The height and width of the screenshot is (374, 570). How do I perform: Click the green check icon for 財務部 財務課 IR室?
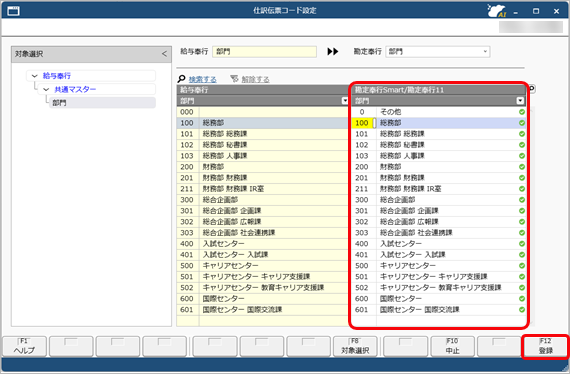(522, 189)
